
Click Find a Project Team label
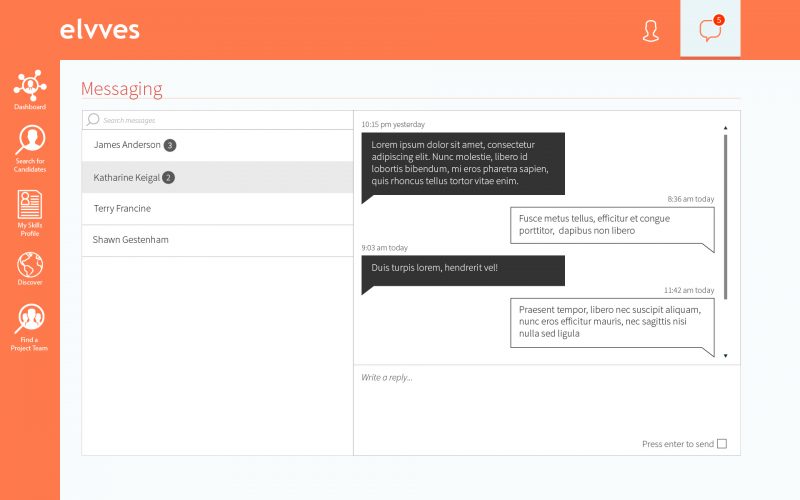point(29,344)
